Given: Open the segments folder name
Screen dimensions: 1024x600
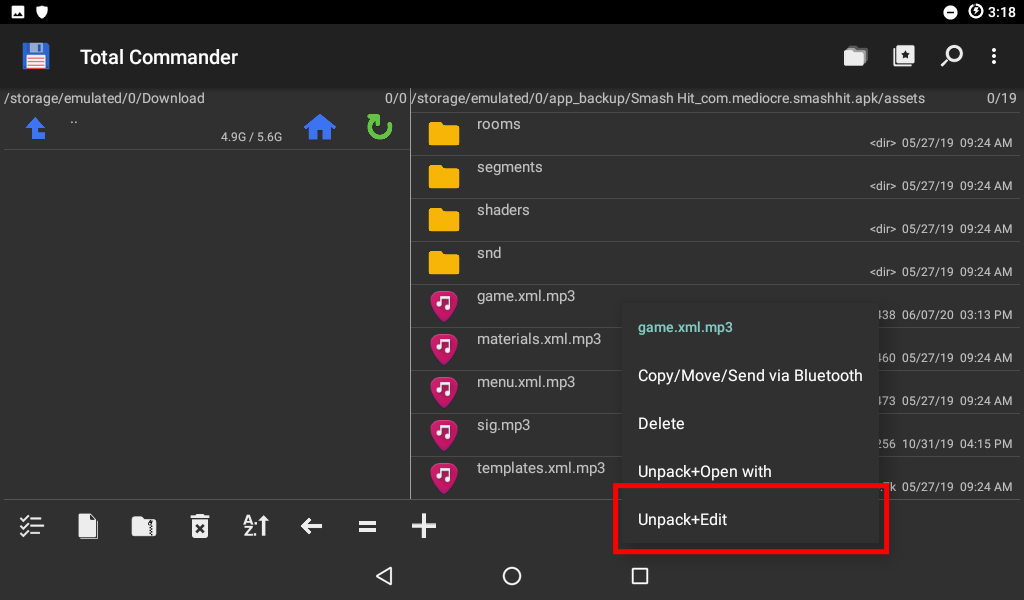Looking at the screenshot, I should click(509, 167).
